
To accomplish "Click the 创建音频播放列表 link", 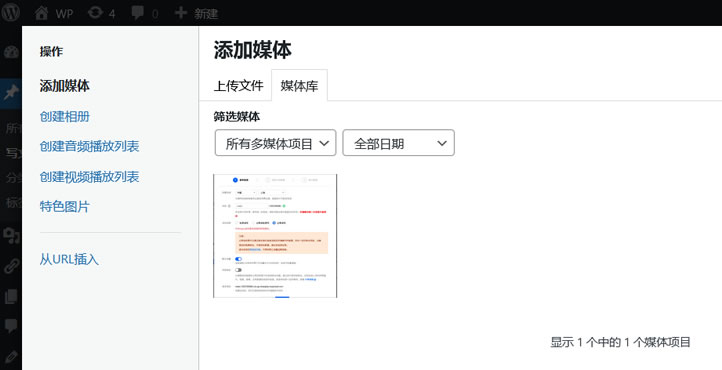I will 89,147.
